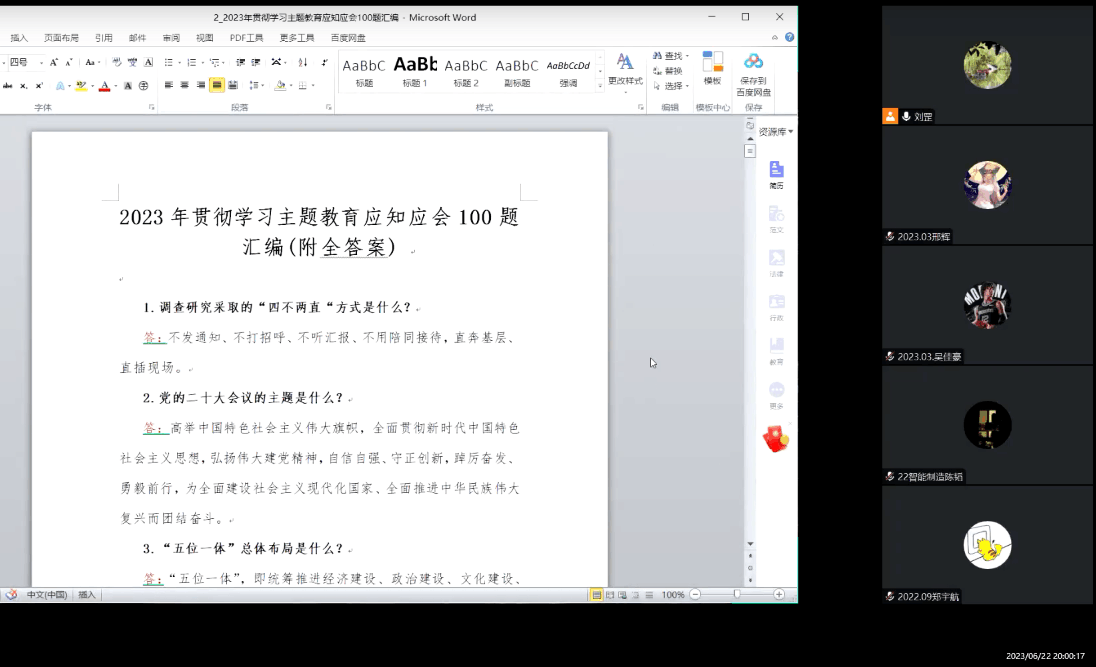Open the 模板 template center

712,68
